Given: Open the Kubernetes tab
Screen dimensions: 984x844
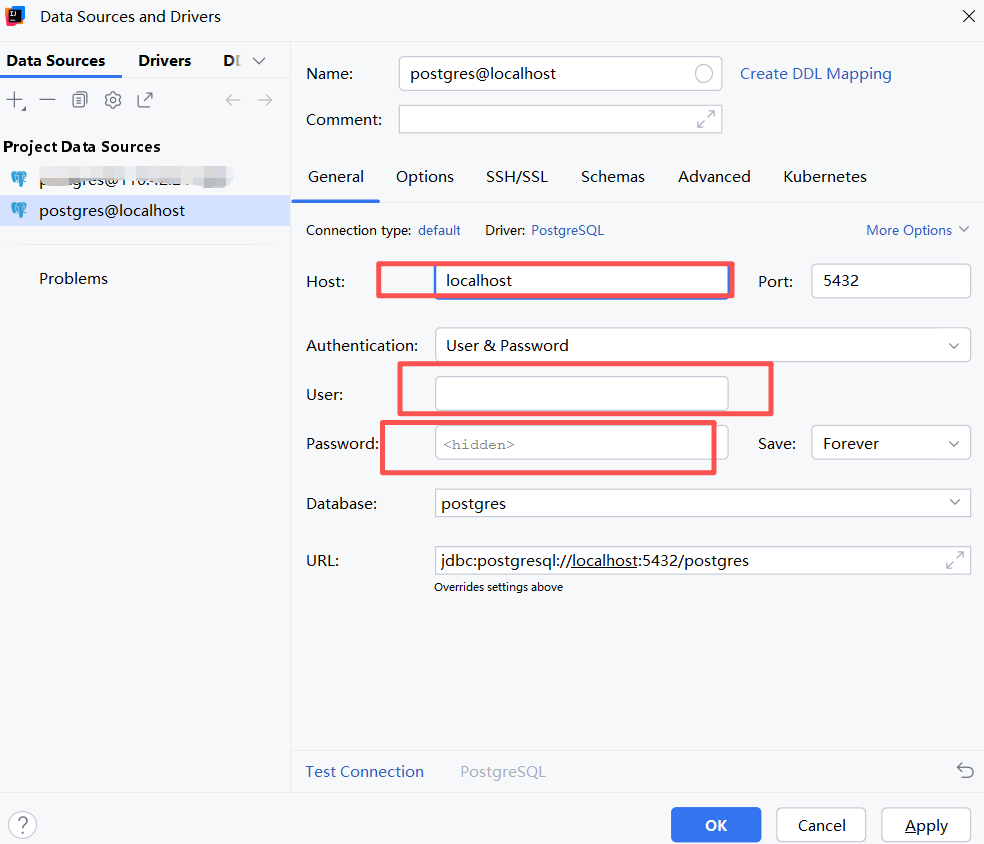Looking at the screenshot, I should pyautogui.click(x=825, y=177).
